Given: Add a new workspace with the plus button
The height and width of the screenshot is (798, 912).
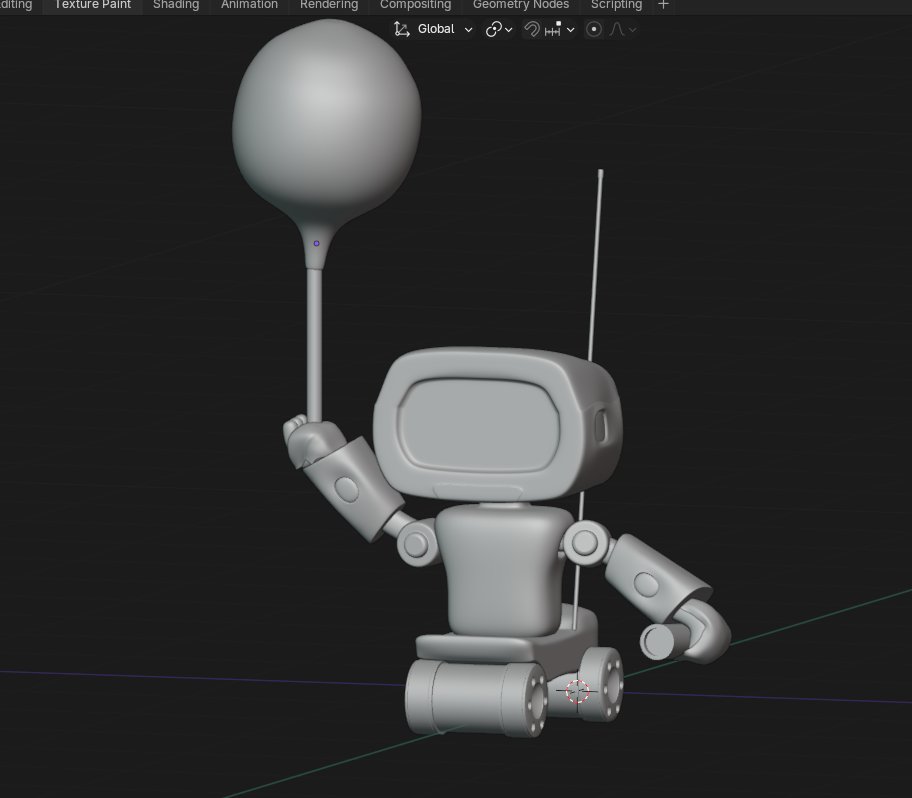Looking at the screenshot, I should (663, 5).
